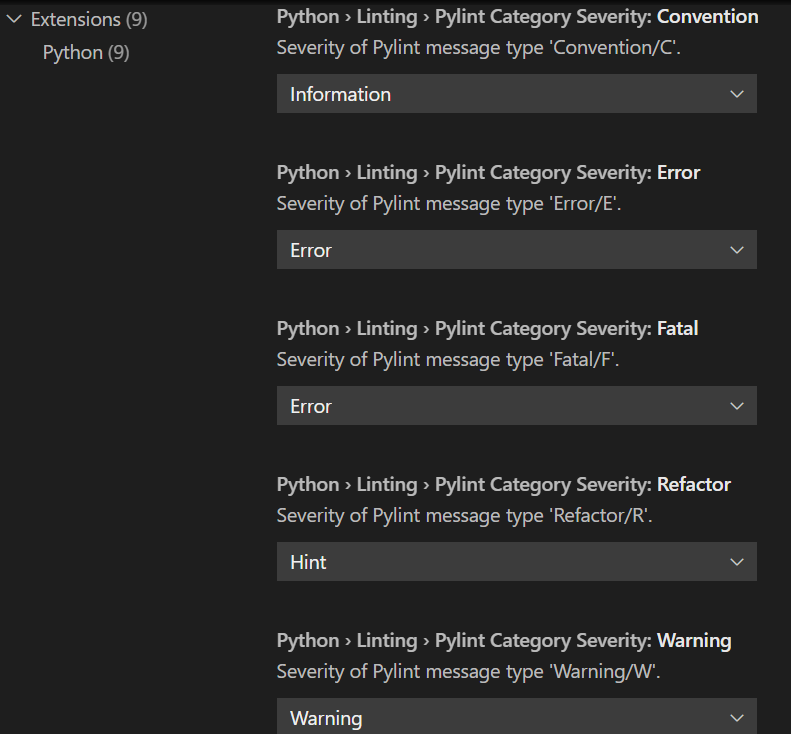Click the Pylint Category Severity: Error setting title
Image resolution: width=791 pixels, height=734 pixels.
488,172
